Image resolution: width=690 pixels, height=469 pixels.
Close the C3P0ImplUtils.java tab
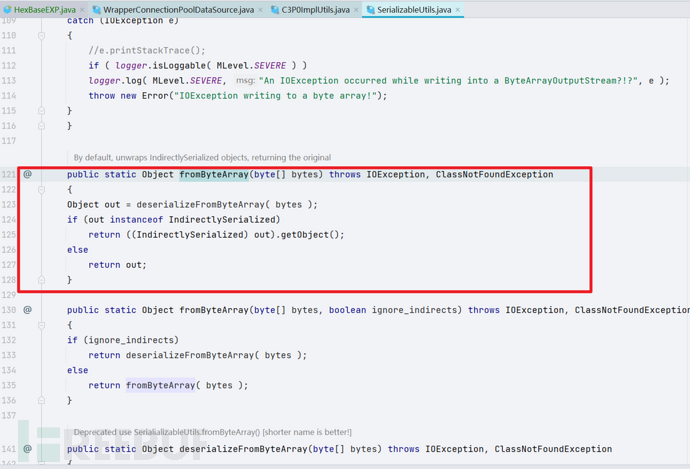click(x=356, y=10)
